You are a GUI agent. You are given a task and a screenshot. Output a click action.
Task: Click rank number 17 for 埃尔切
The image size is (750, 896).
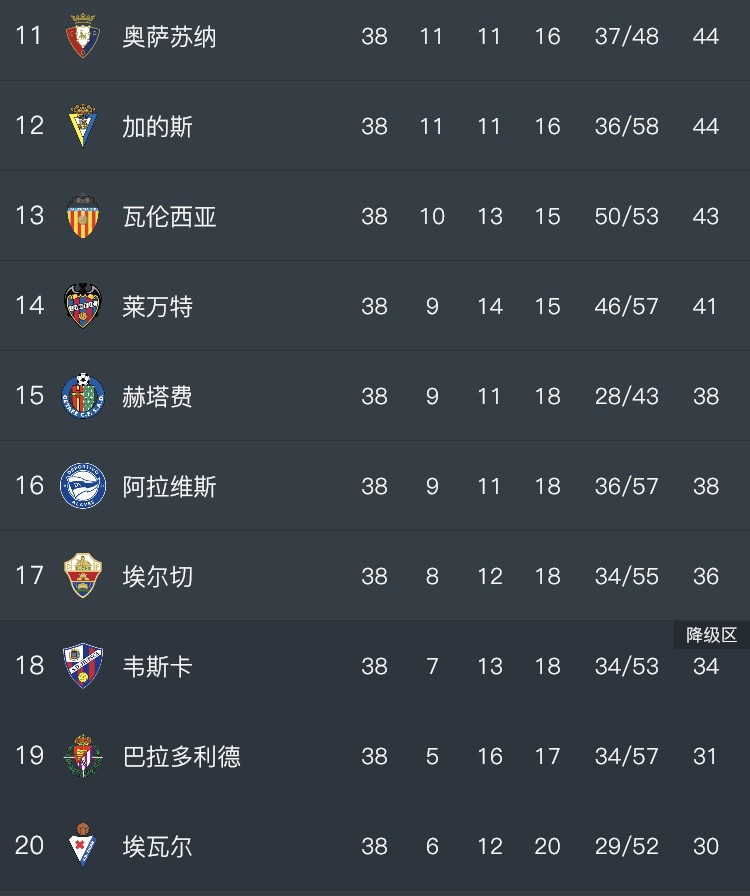(29, 576)
